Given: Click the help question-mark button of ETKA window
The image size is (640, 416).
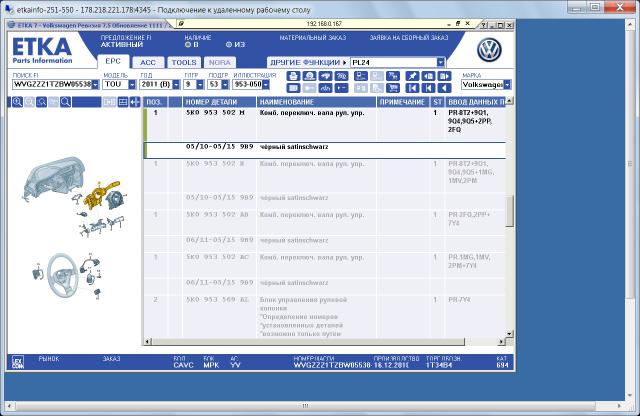Looking at the screenshot, I should pyautogui.click(x=484, y=25).
